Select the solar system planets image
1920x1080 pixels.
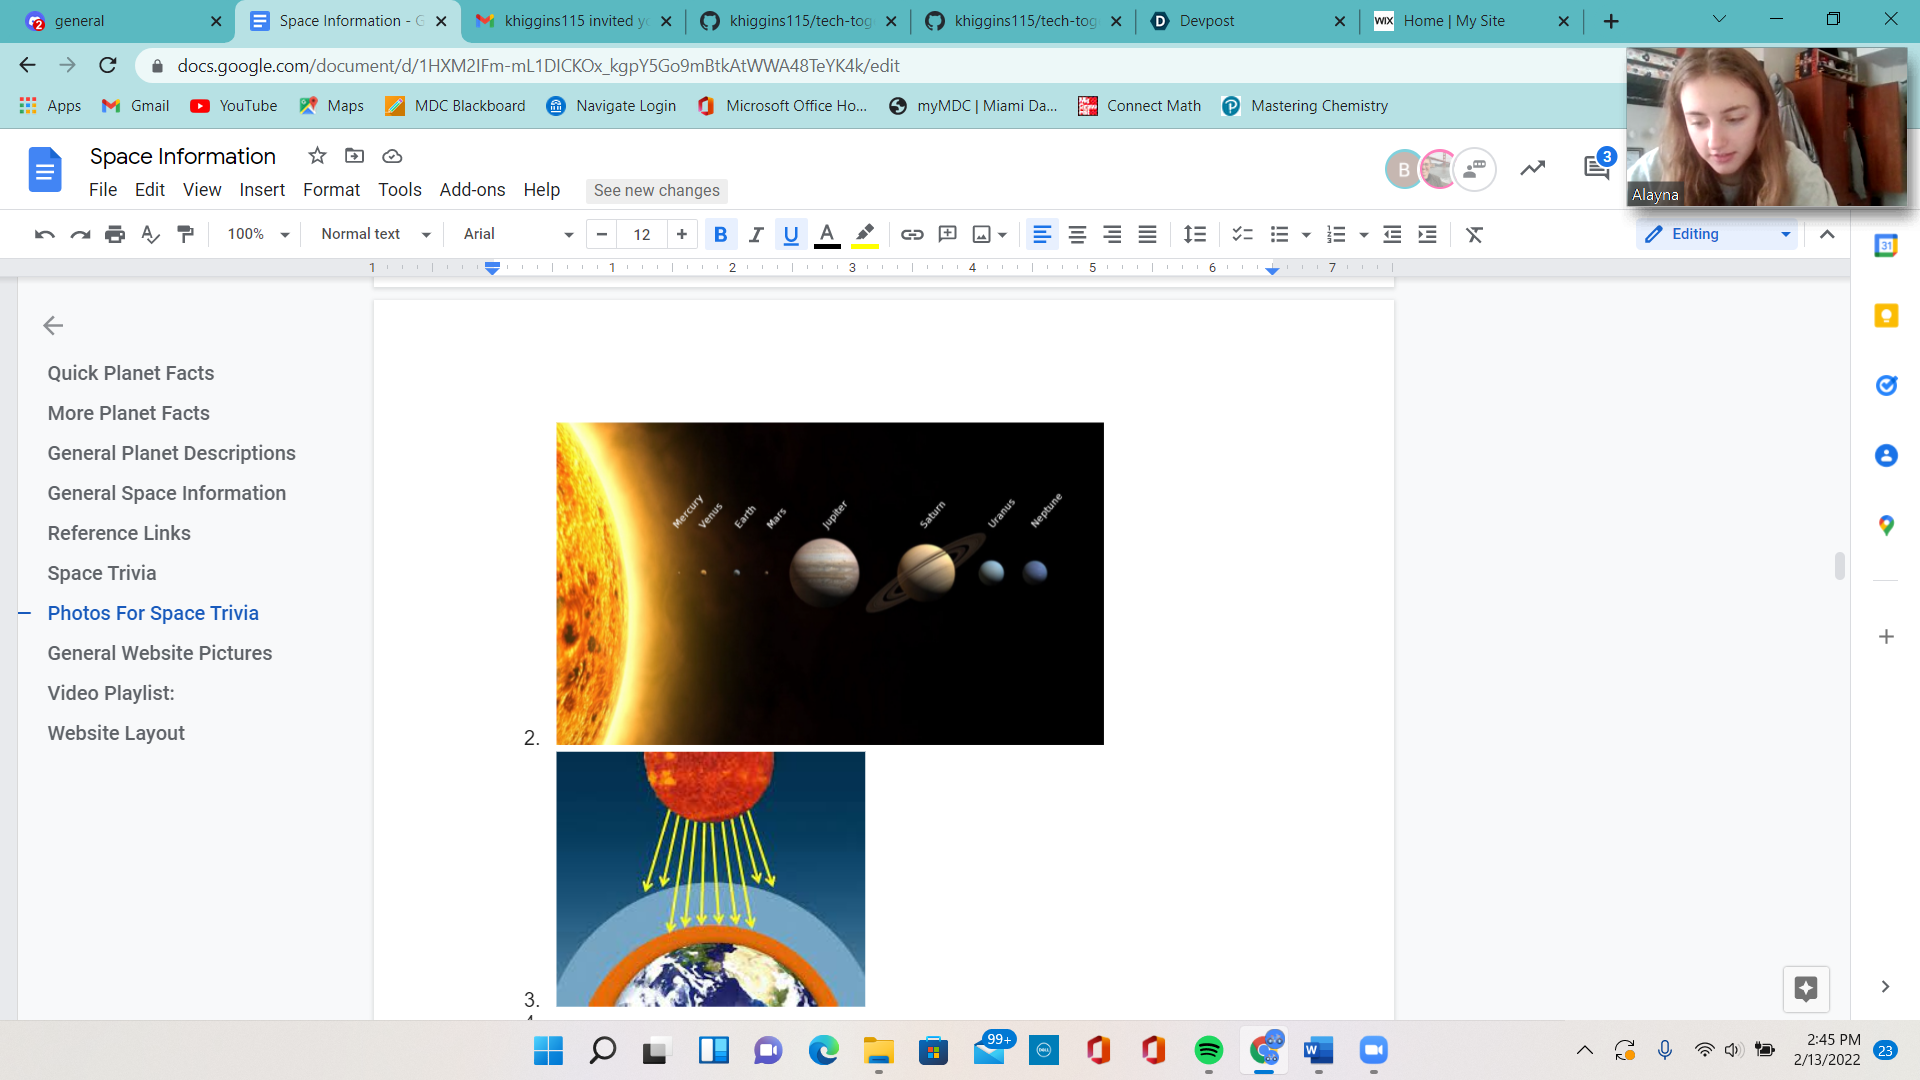click(829, 583)
